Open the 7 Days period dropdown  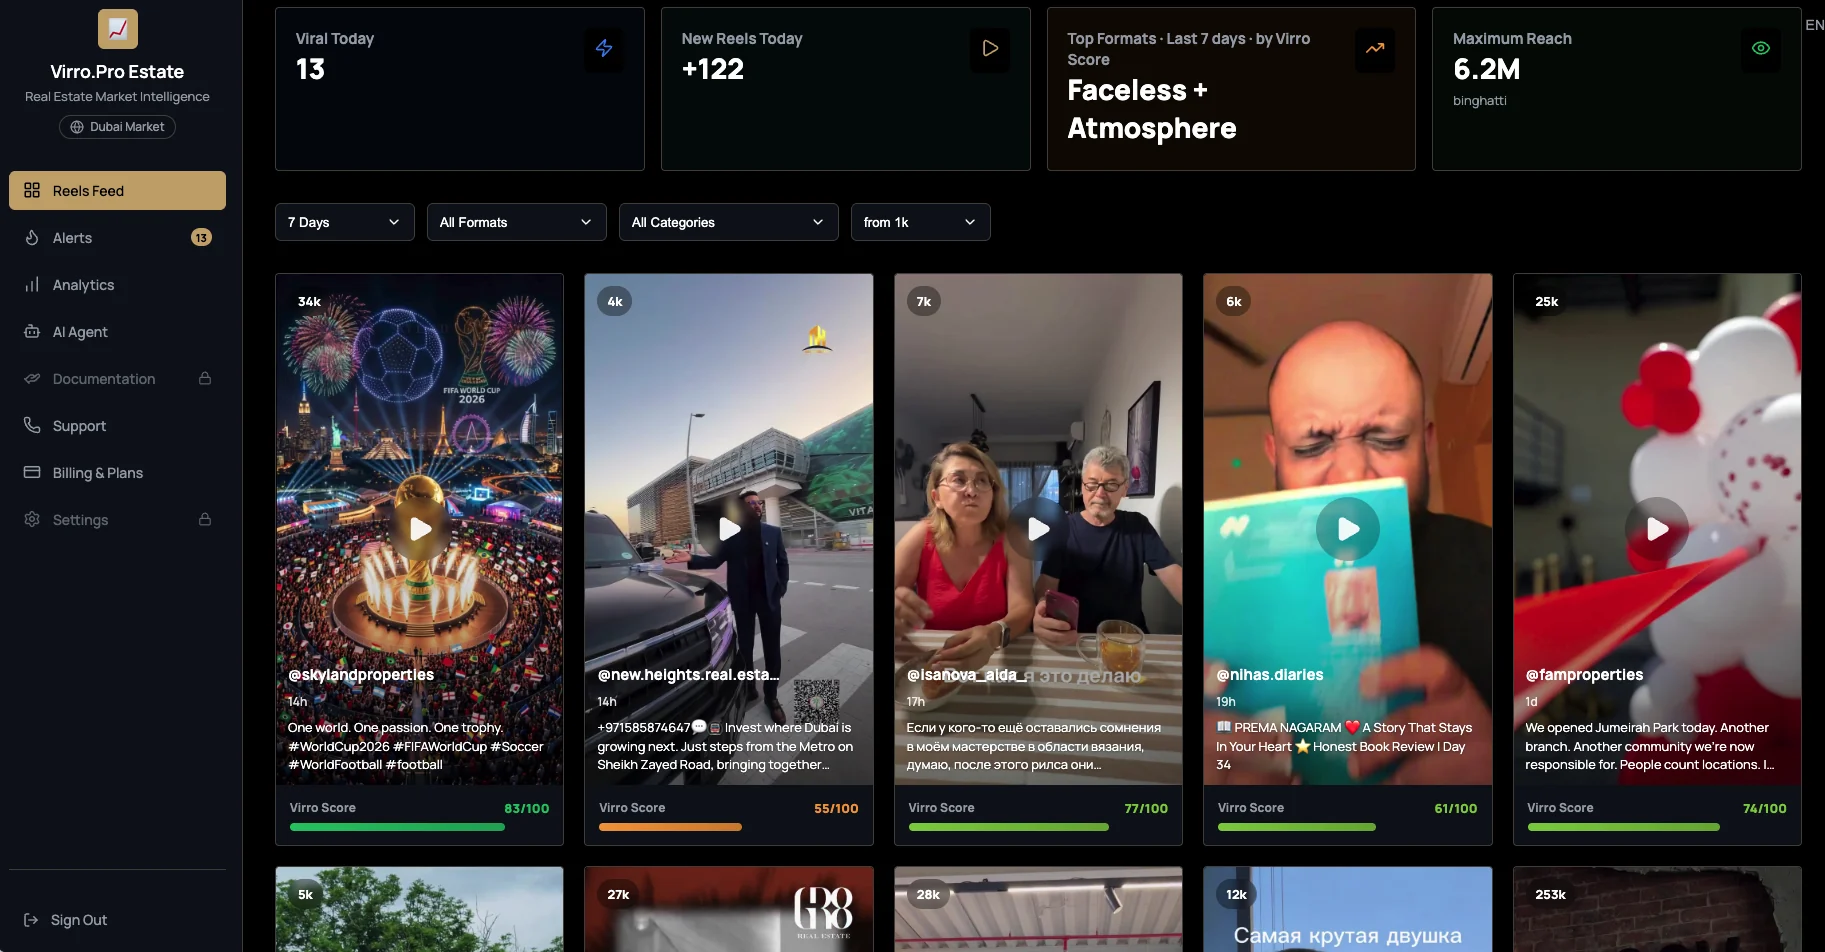(x=344, y=222)
